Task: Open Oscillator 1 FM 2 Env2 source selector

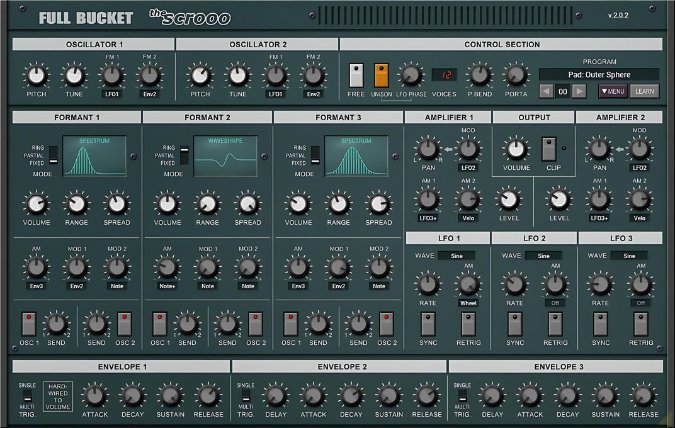Action: click(149, 94)
